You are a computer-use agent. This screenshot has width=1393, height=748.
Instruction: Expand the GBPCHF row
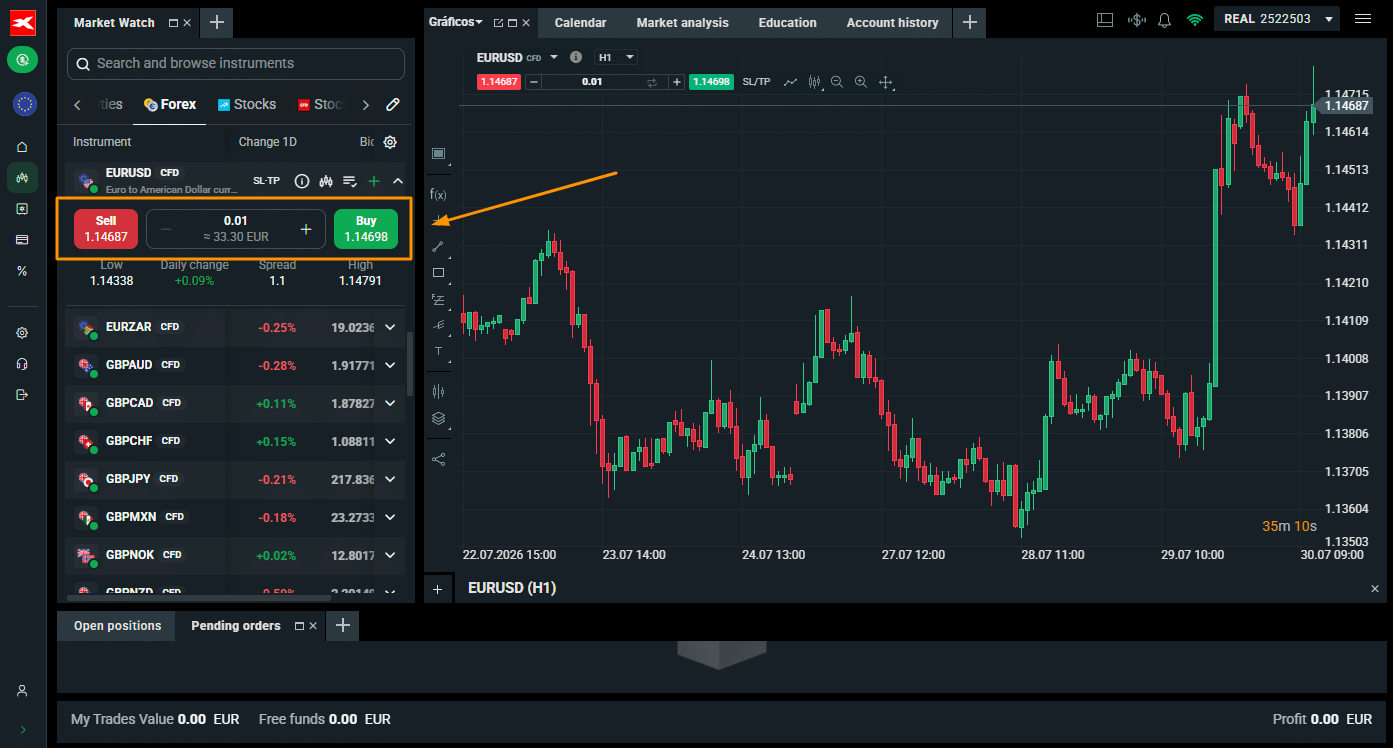pyautogui.click(x=390, y=441)
